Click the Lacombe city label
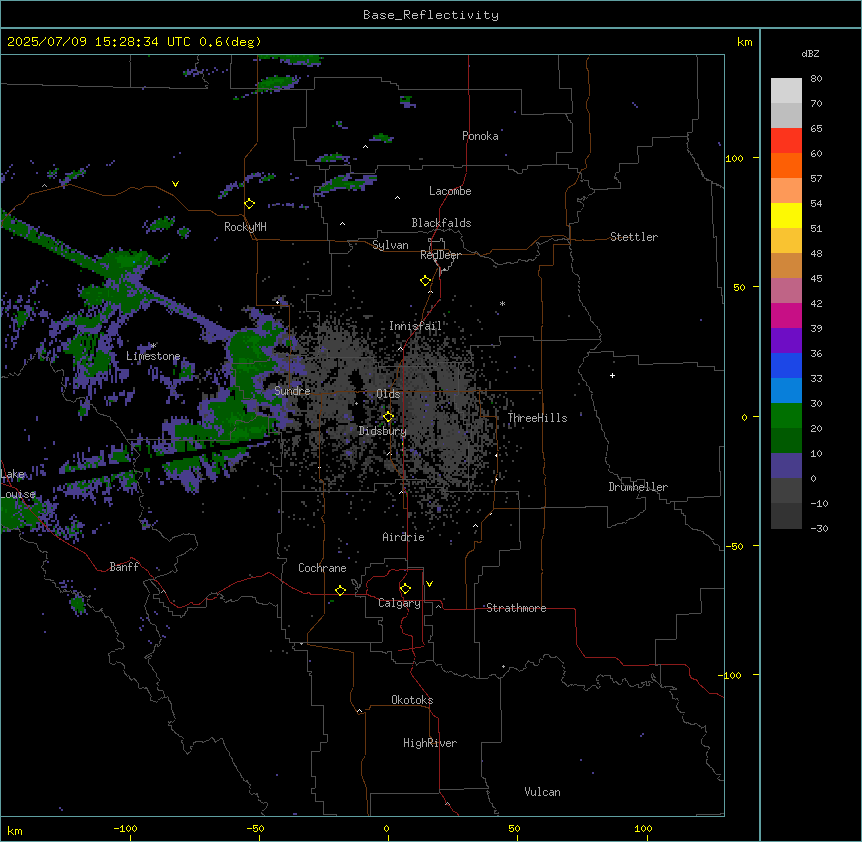Screen dimensions: 862x842 click(450, 191)
